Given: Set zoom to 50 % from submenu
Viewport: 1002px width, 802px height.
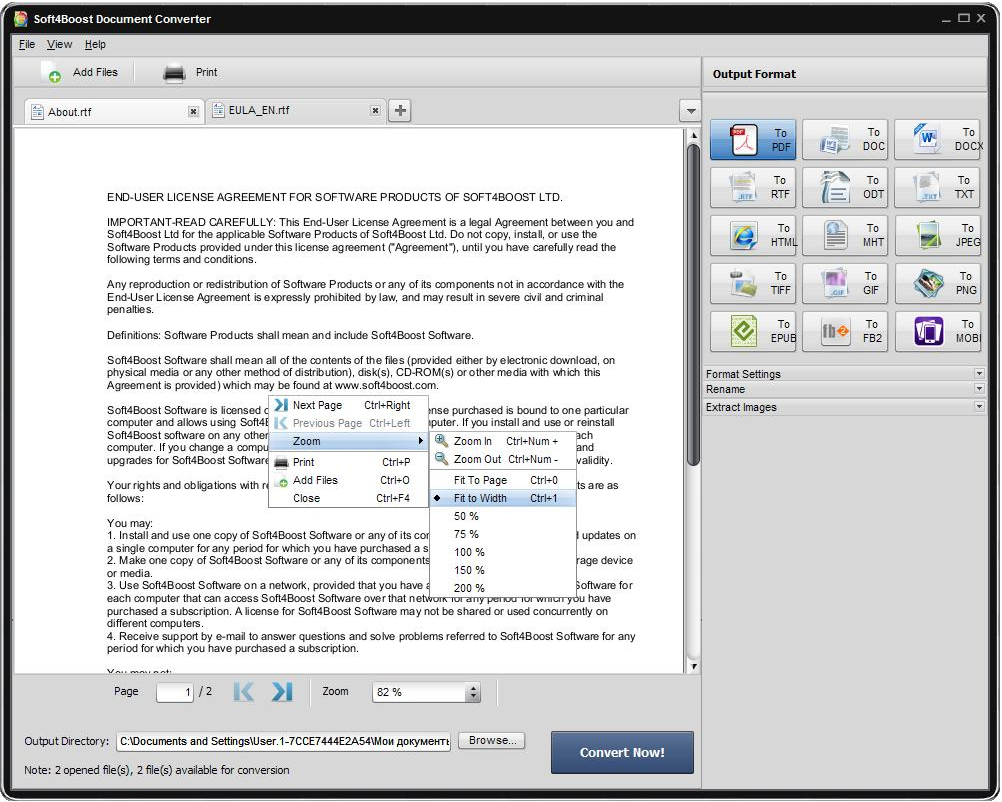Looking at the screenshot, I should (503, 516).
